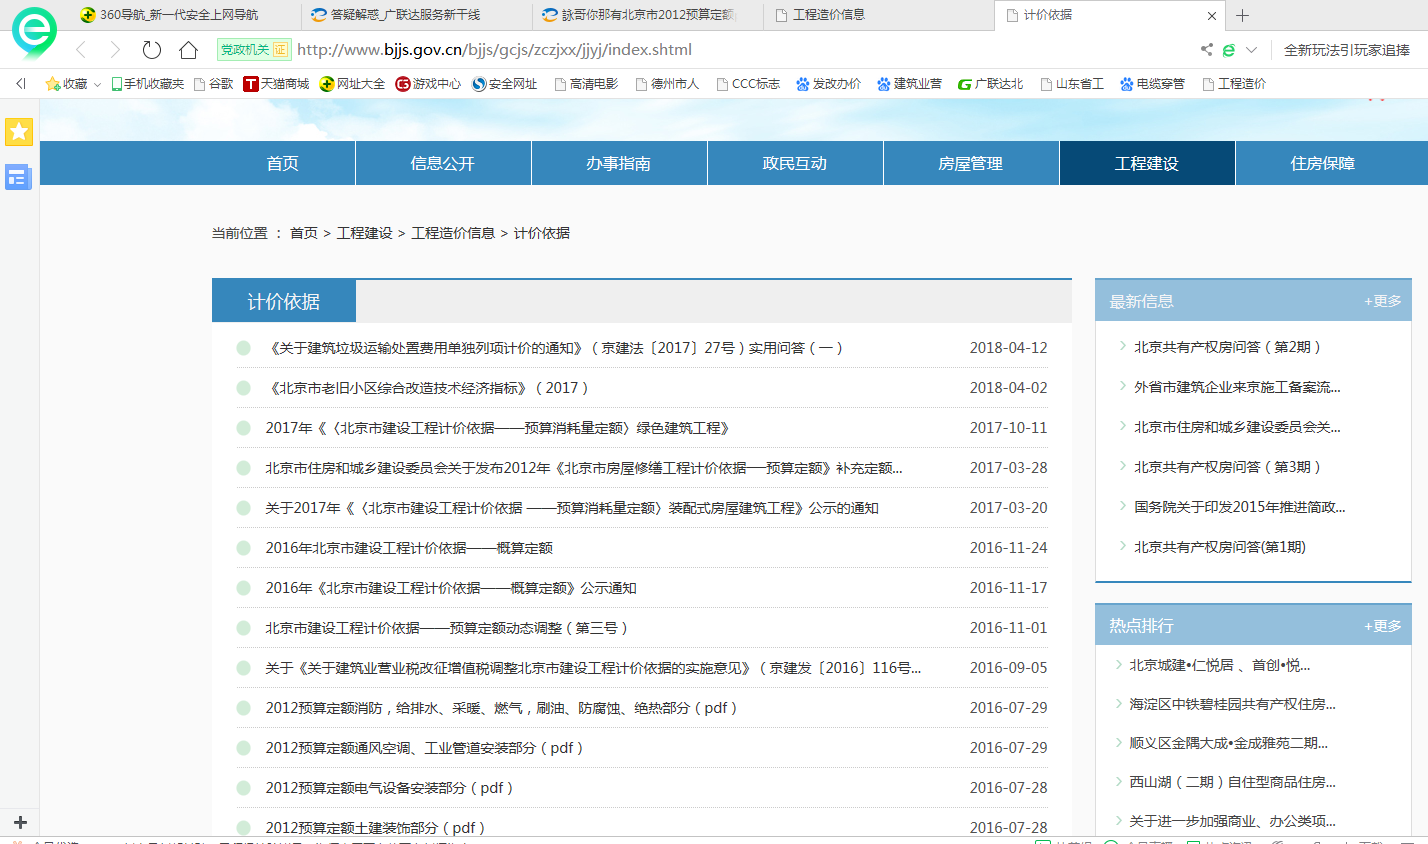
Task: Open 山东省工 bookmark
Action: (x=1072, y=84)
